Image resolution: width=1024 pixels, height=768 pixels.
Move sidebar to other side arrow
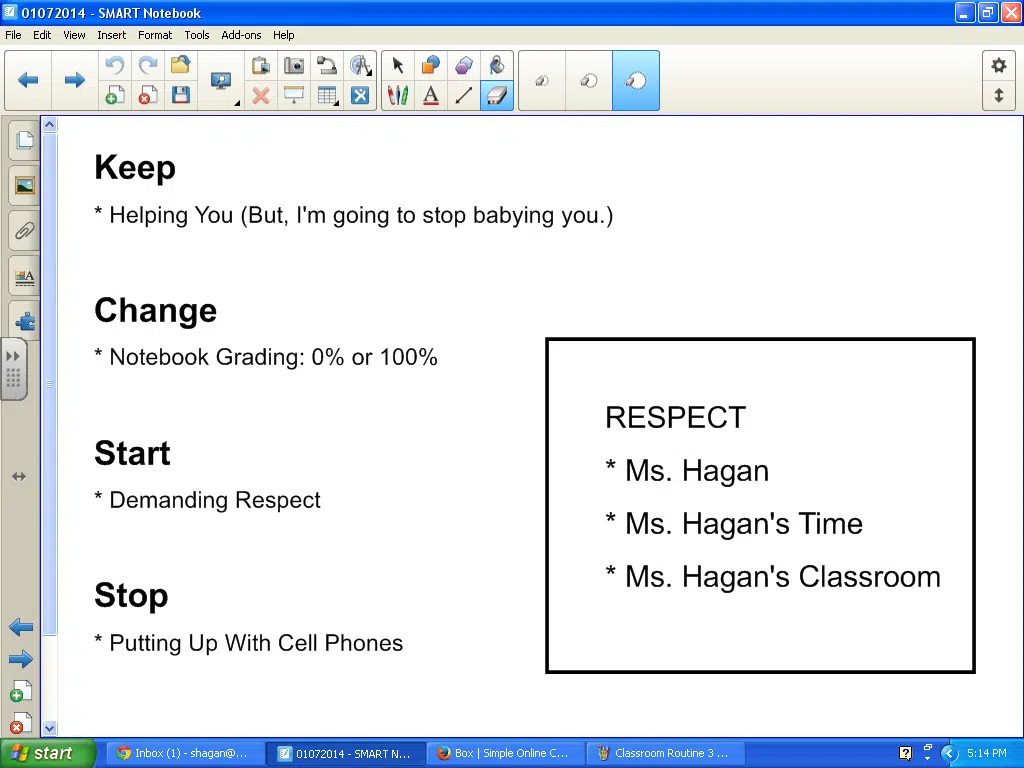18,477
